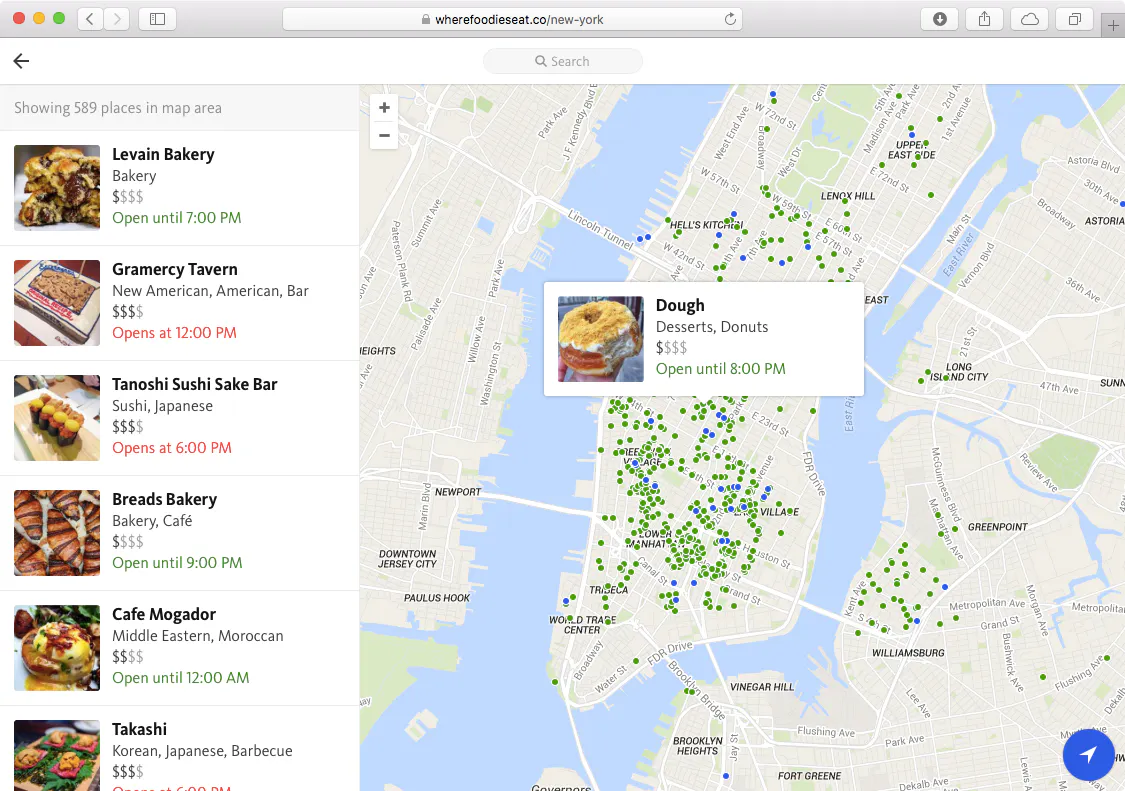The image size is (1125, 791).
Task: Click 'Bakery, Café' text
Action: tap(152, 521)
